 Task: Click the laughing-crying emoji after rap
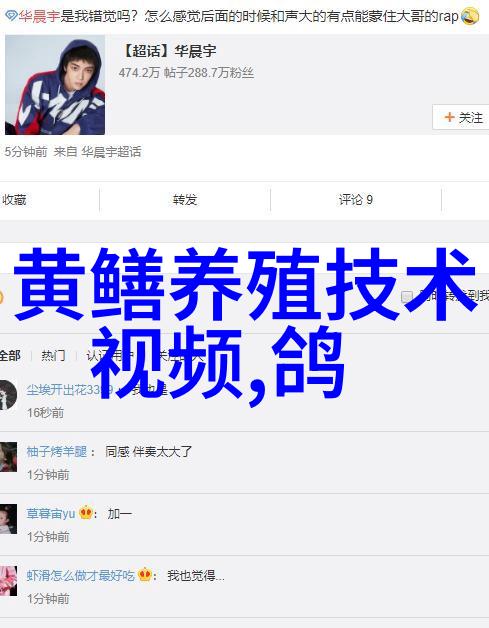click(469, 16)
